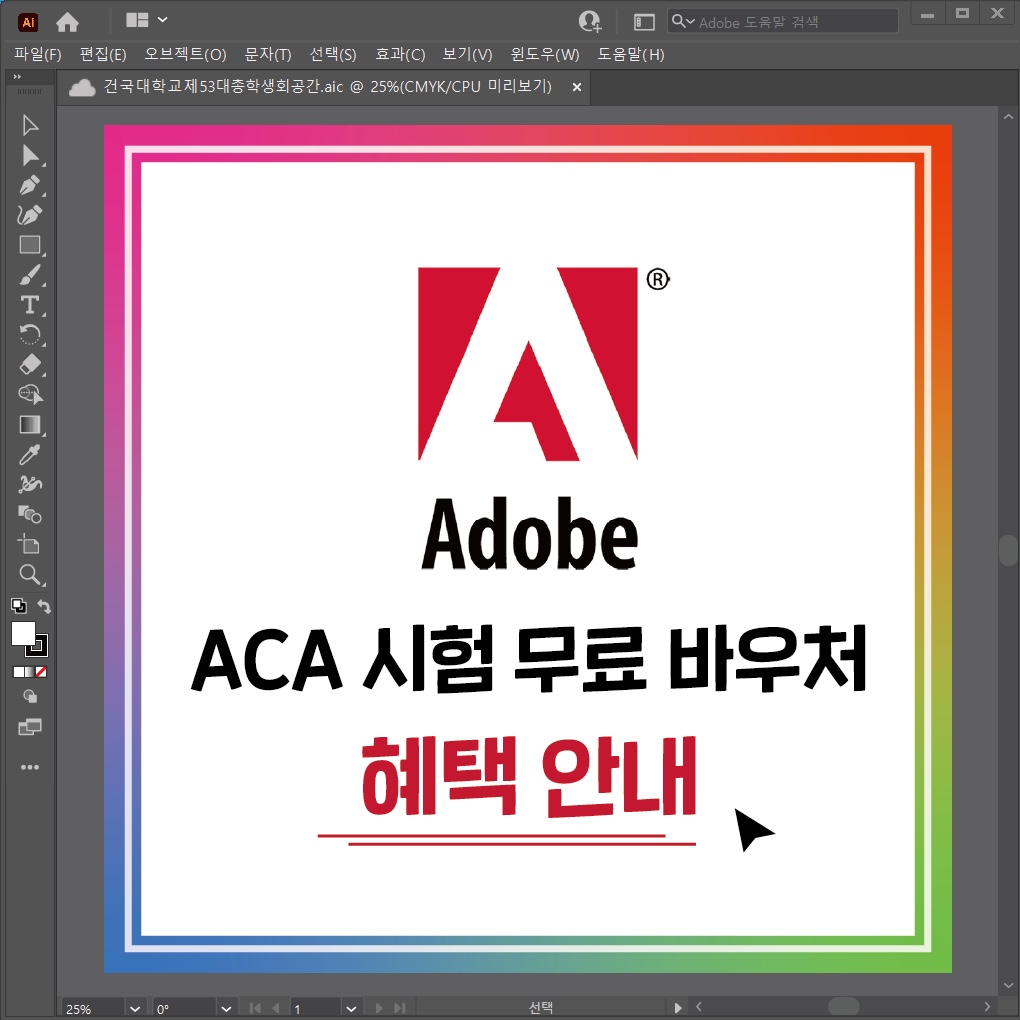Select the Selection tool in the toolbar

29,125
